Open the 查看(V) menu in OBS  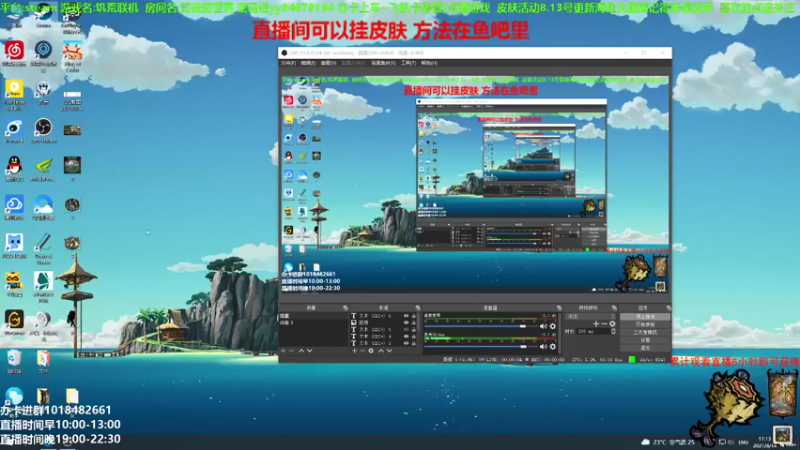click(328, 63)
